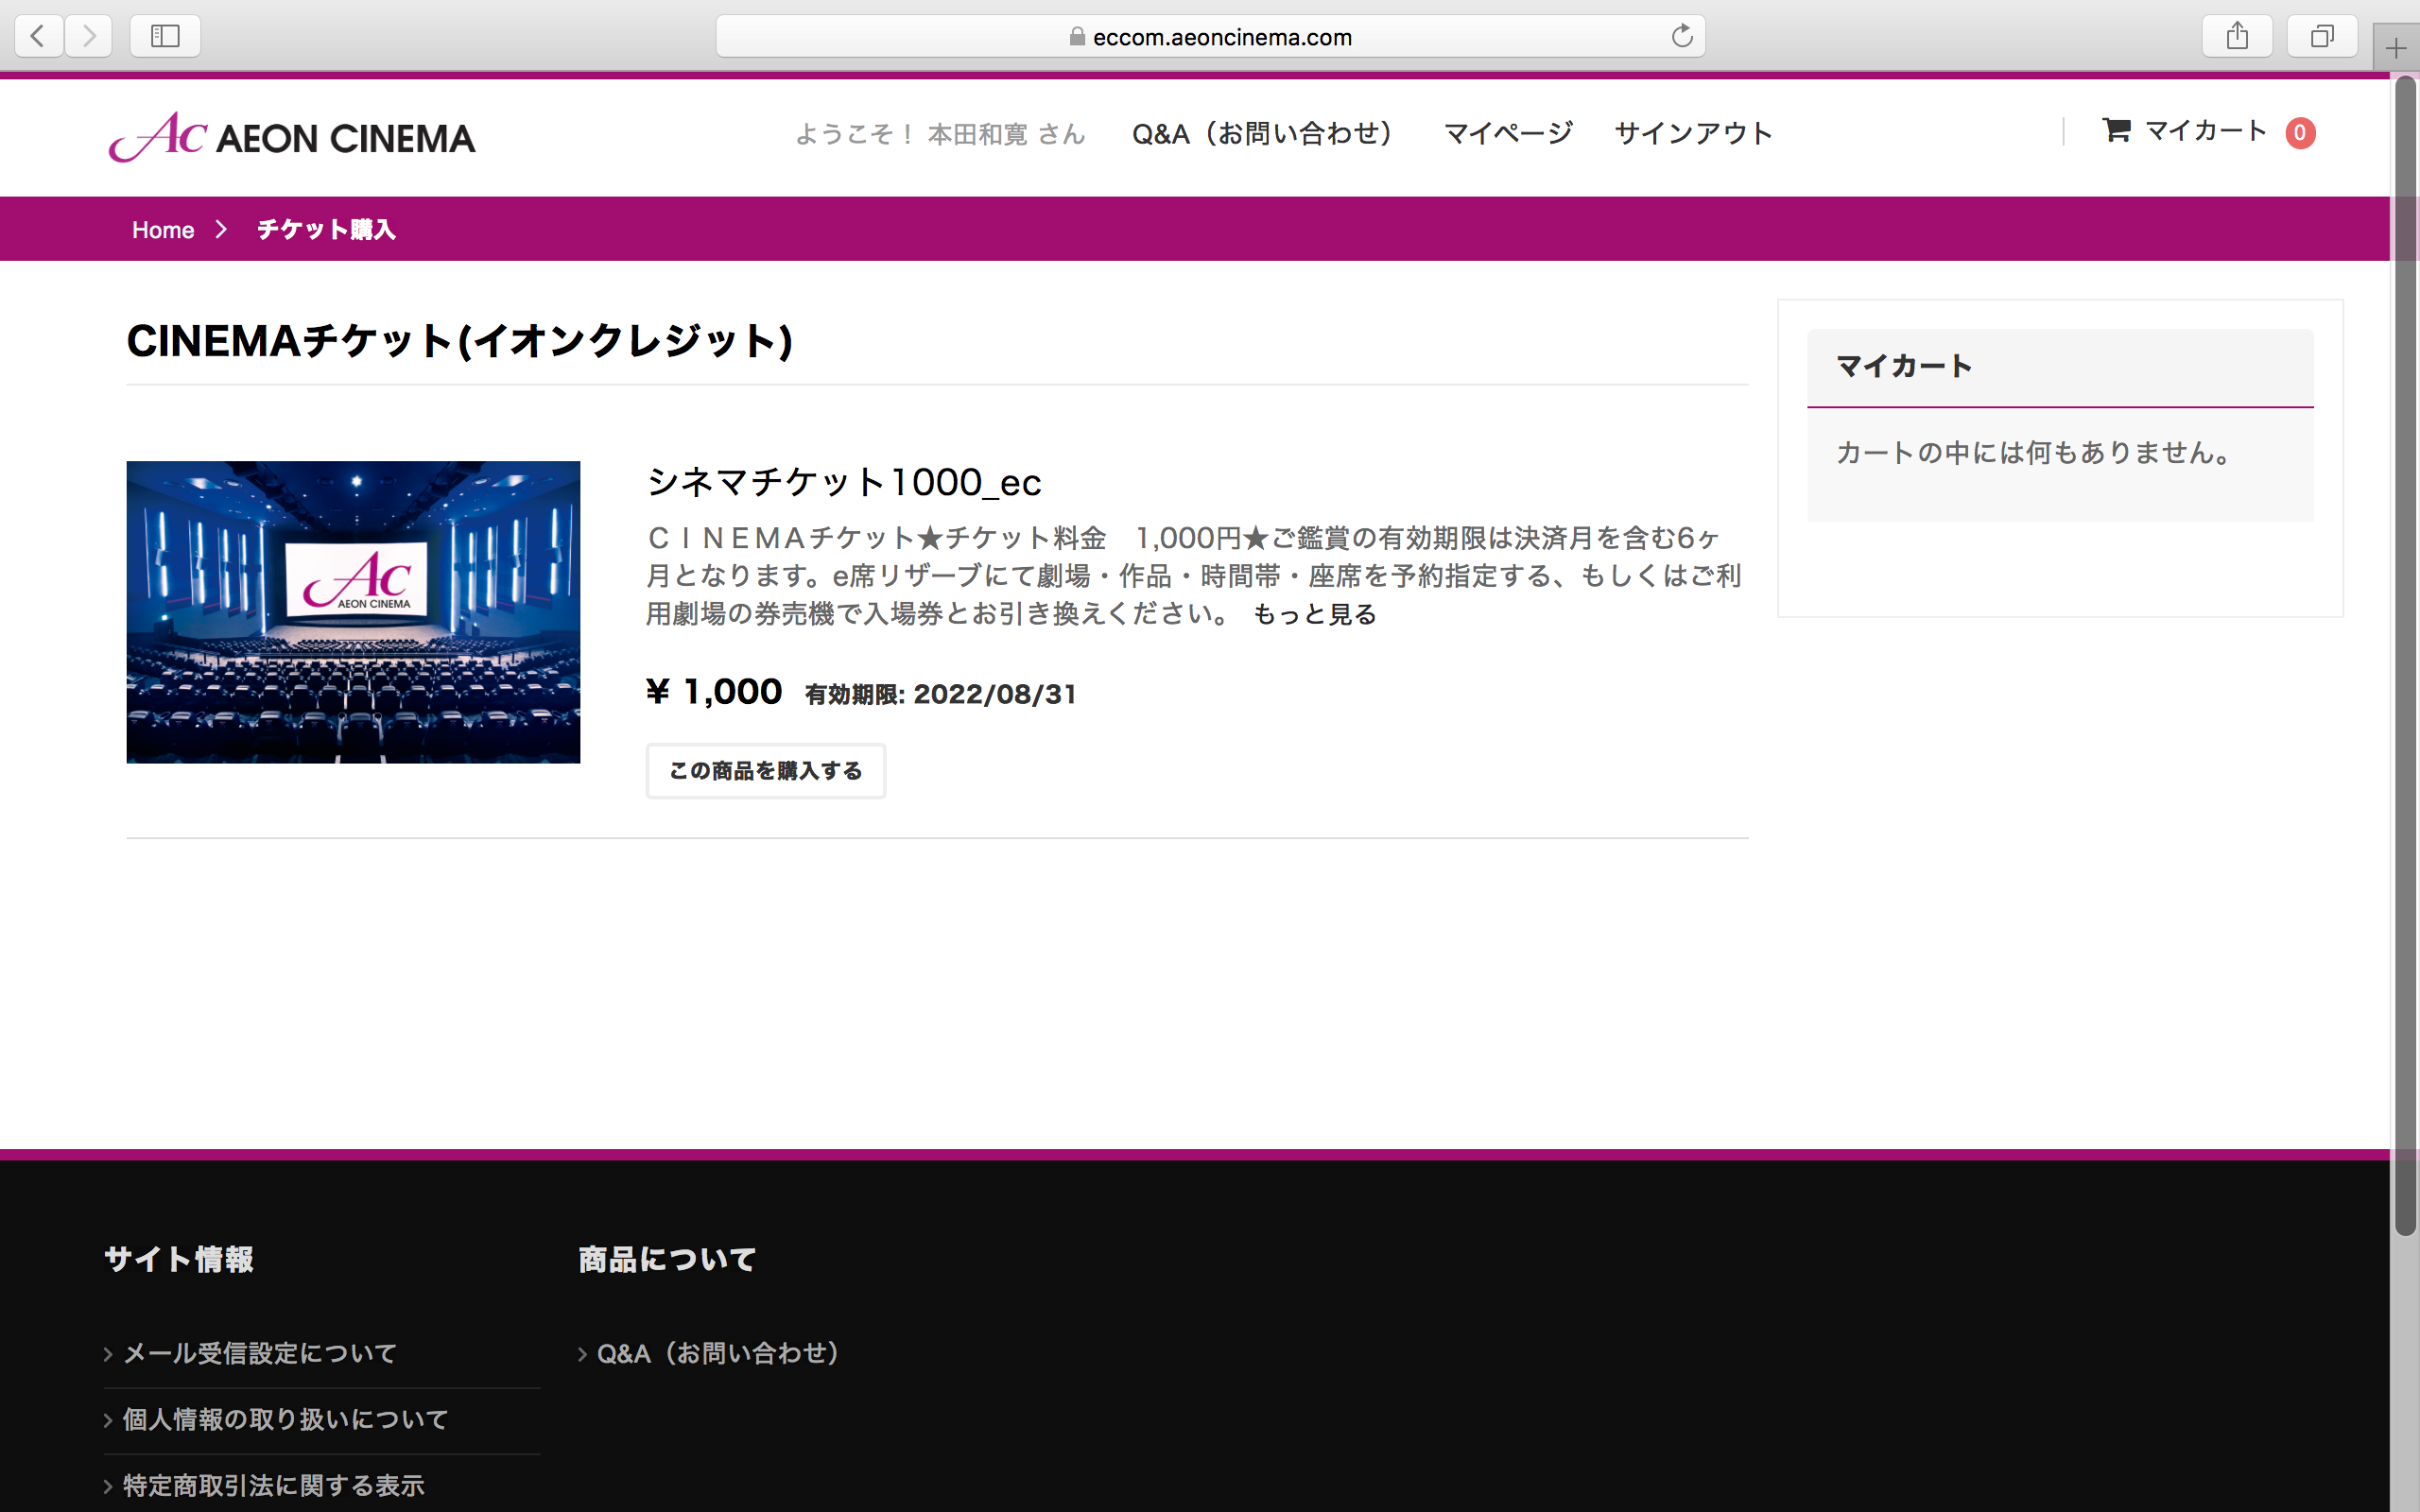
Task: Click カートの中には何もありません。 message
Action: tap(2033, 453)
